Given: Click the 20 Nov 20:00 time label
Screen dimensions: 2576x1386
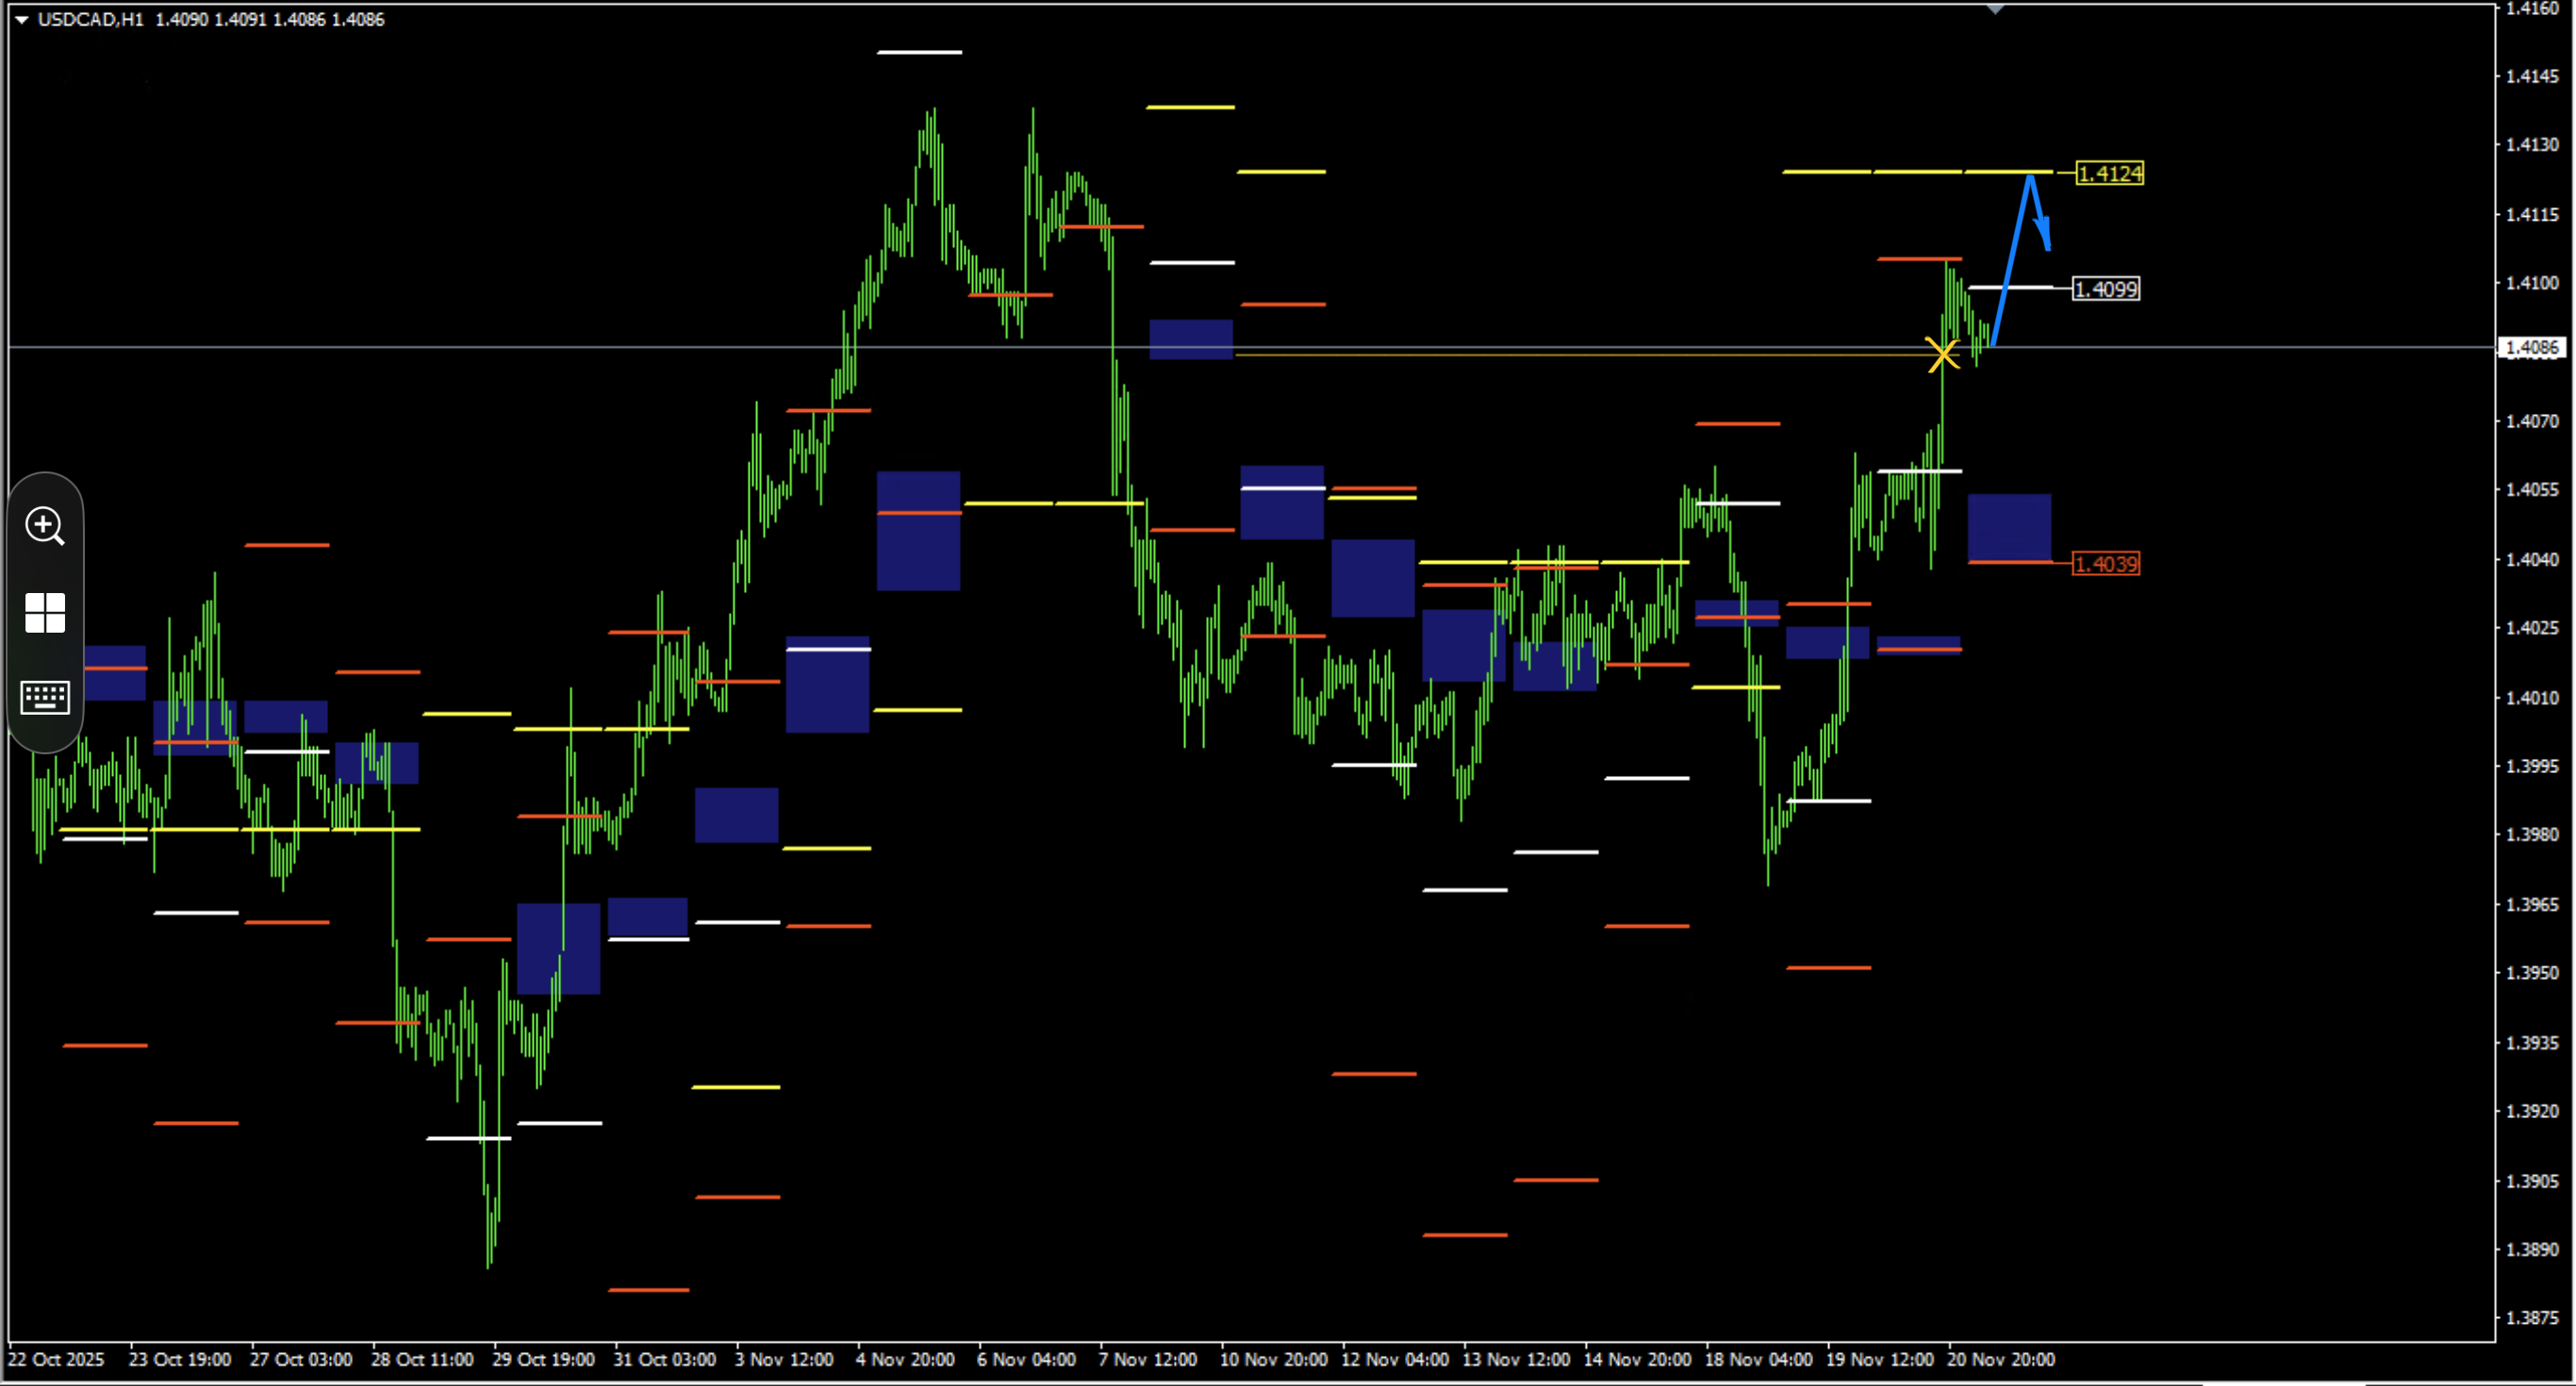Looking at the screenshot, I should (2001, 1359).
